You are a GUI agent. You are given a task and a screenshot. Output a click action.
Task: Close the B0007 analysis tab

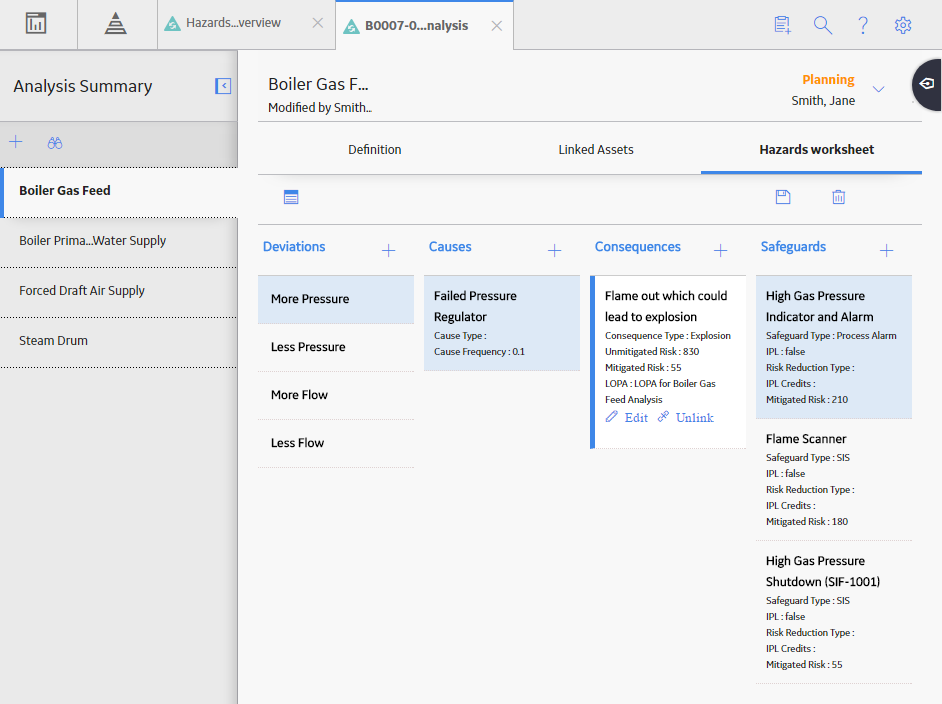click(x=497, y=26)
